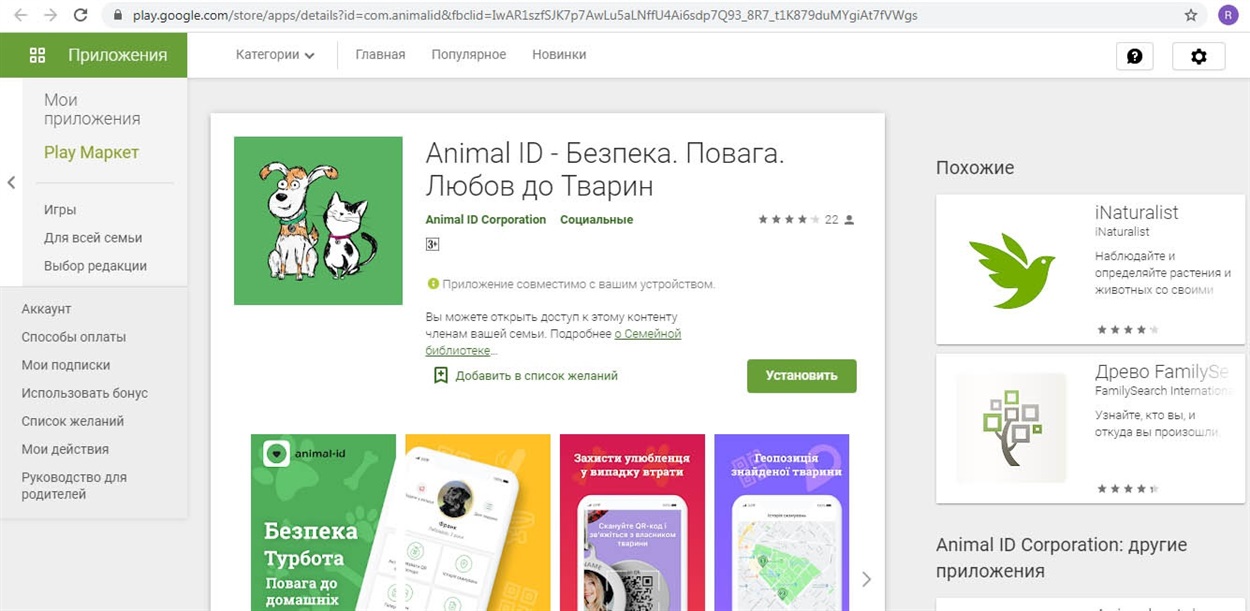
Task: Open Мои приложения in sidebar
Action: [x=92, y=109]
